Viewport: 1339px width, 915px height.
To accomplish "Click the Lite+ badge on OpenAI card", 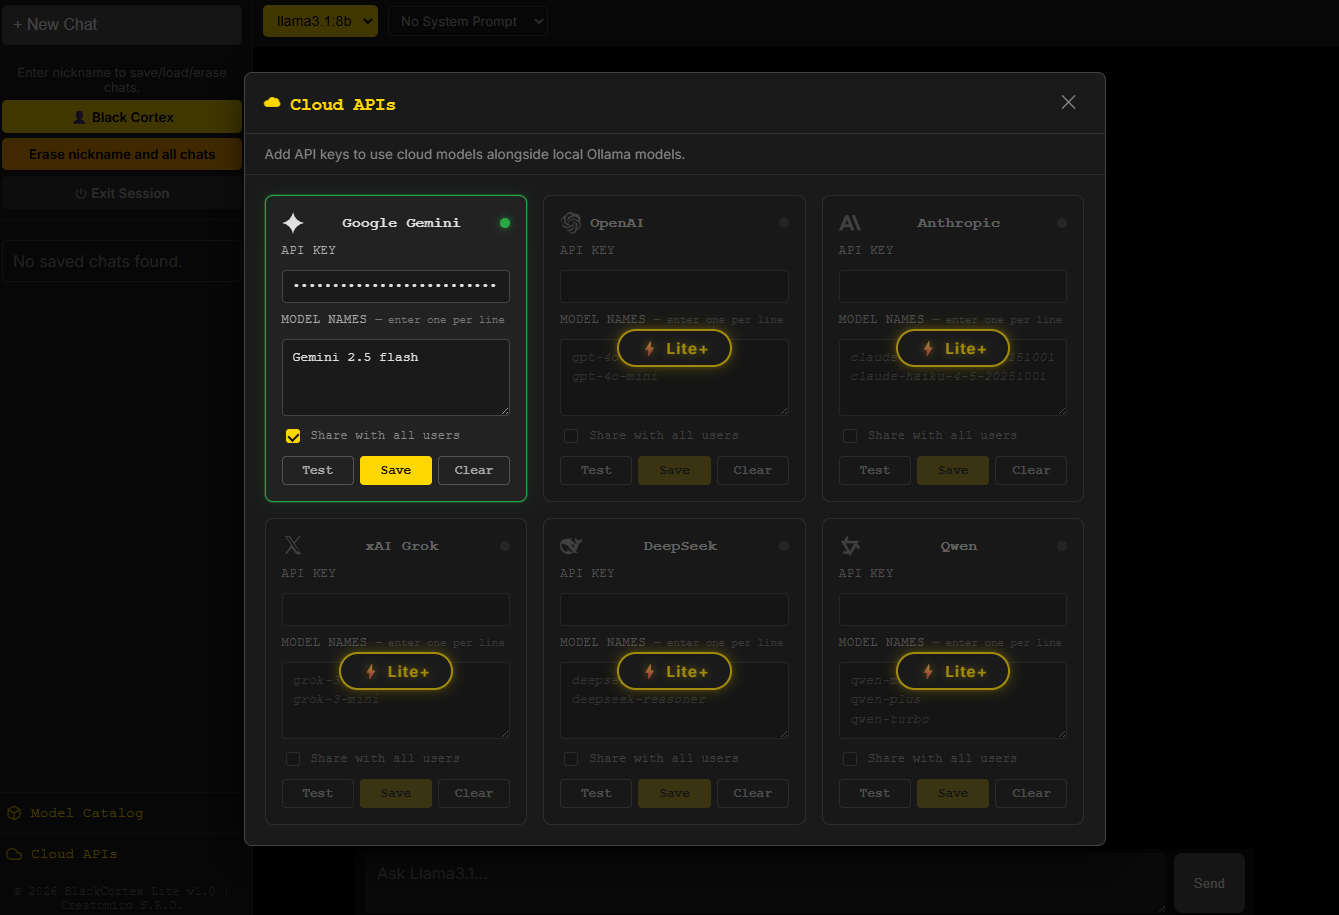I will coord(675,348).
